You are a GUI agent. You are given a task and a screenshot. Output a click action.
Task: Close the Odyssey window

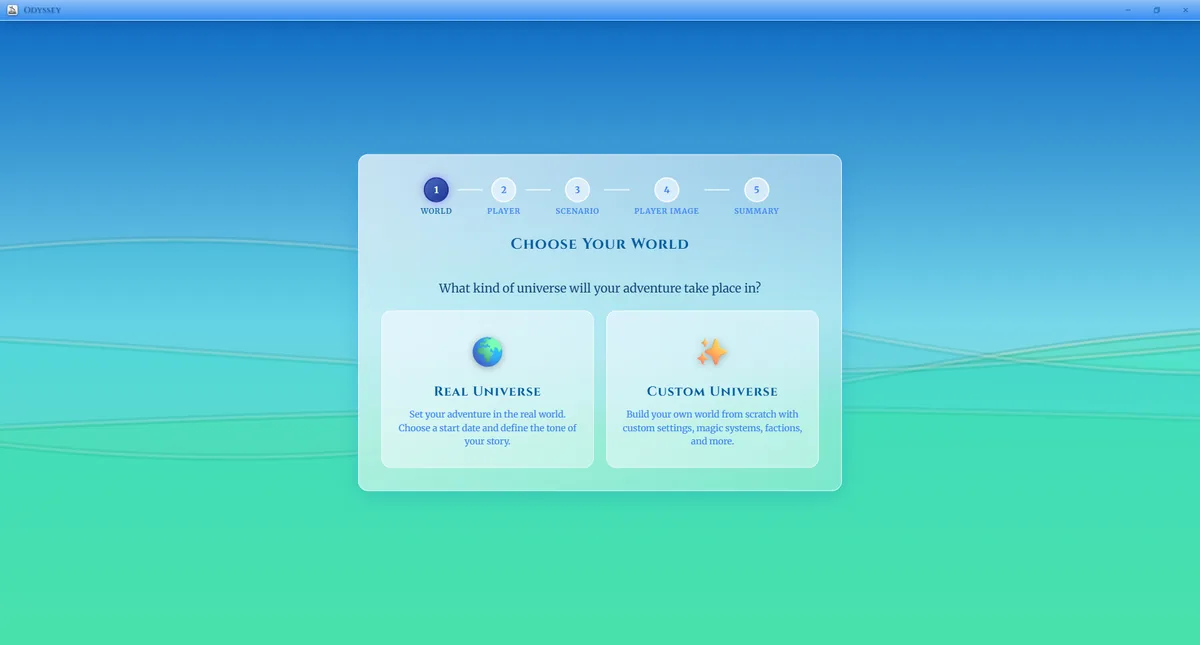1185,10
